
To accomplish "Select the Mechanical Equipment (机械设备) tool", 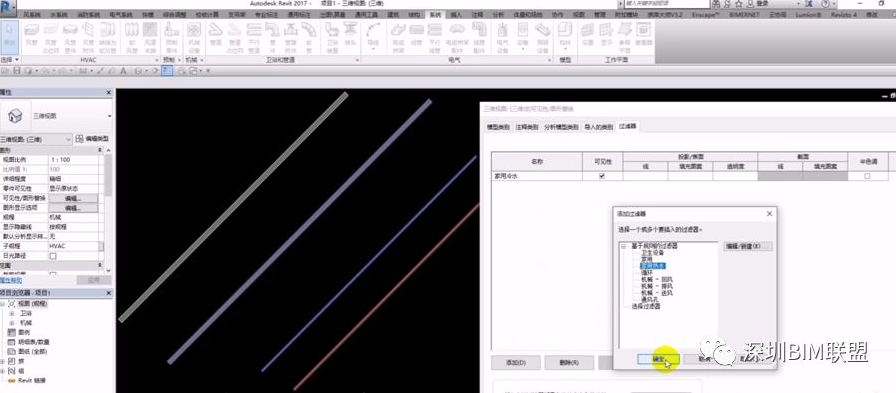I will tap(194, 34).
